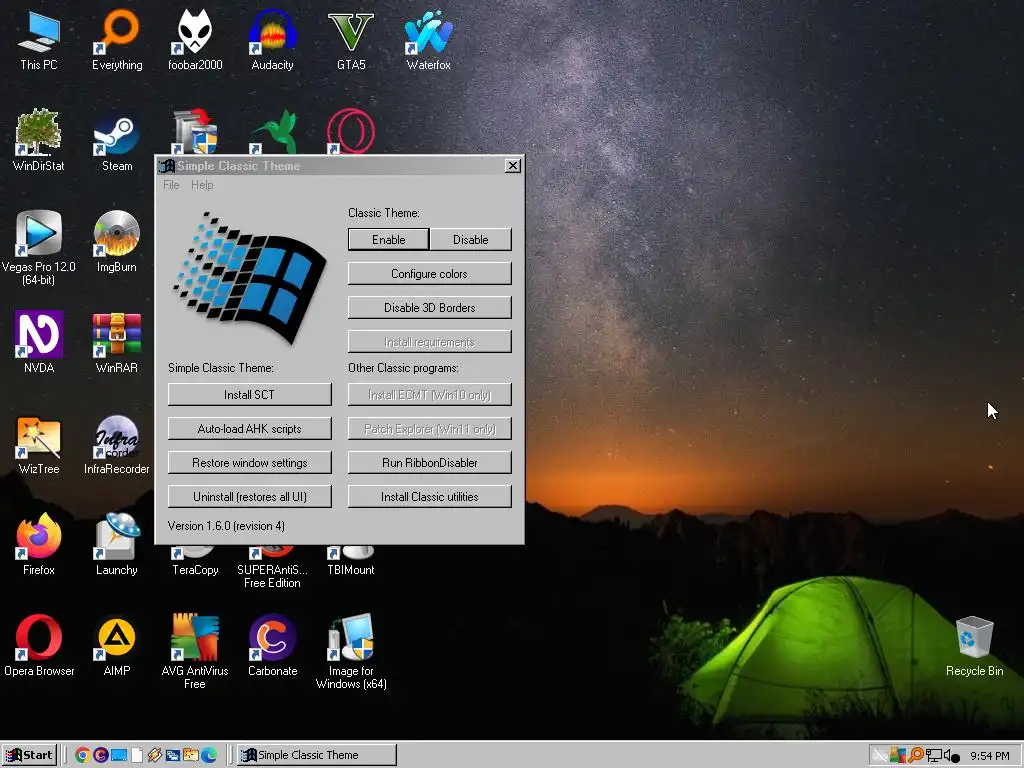This screenshot has height=768, width=1024.
Task: Click Run RibbonDisabler button
Action: click(x=429, y=462)
